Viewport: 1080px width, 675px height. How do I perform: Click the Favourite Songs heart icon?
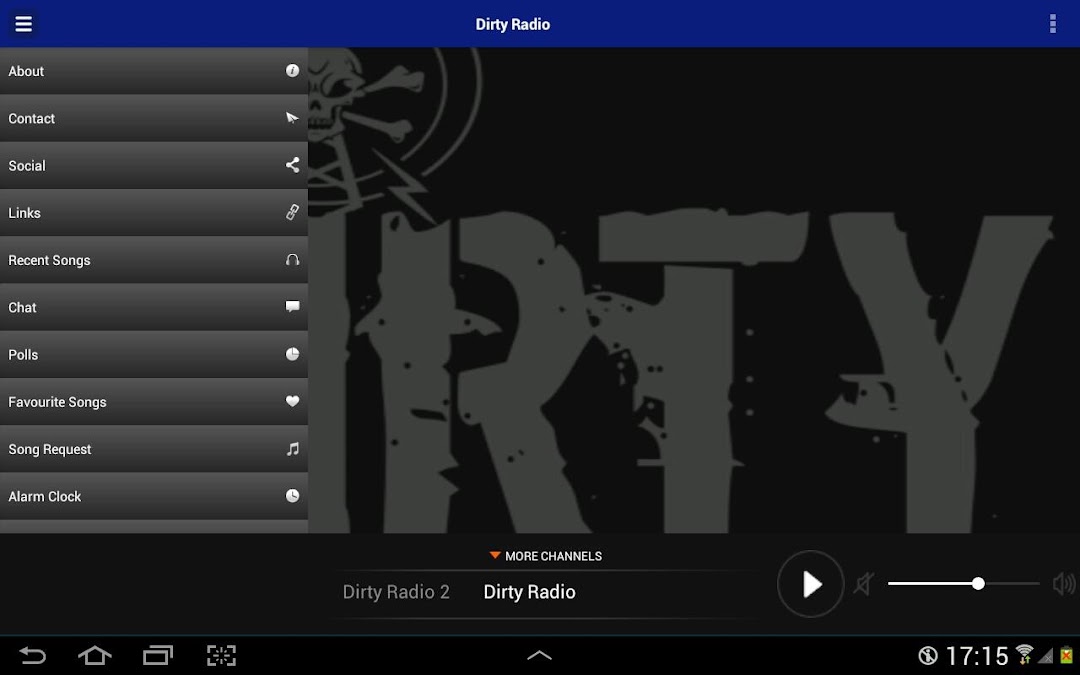click(x=292, y=401)
